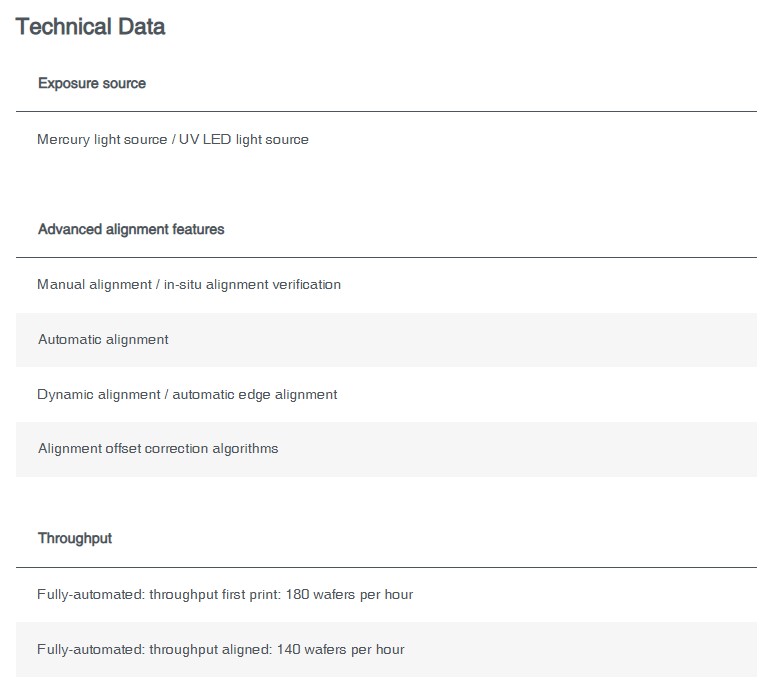The height and width of the screenshot is (688, 778).
Task: Click the automatic edge alignment text
Action: point(255,394)
